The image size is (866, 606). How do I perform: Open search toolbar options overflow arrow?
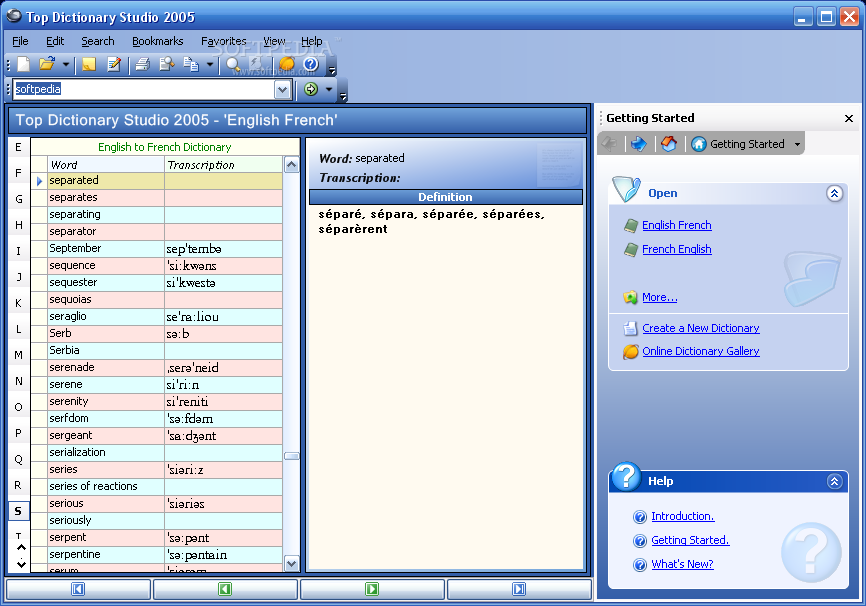click(x=343, y=96)
